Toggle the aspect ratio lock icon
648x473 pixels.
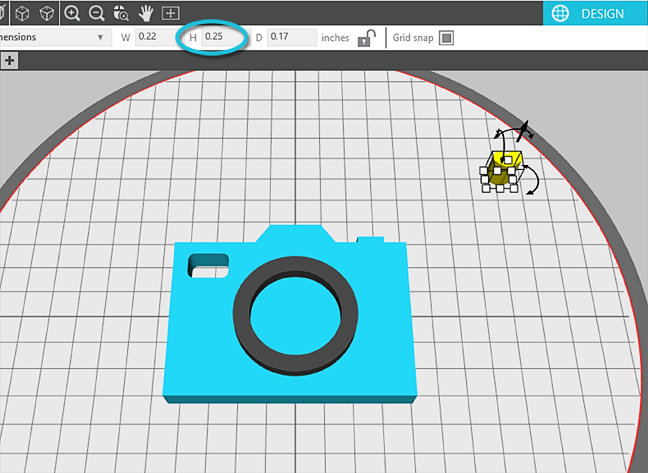[x=366, y=38]
